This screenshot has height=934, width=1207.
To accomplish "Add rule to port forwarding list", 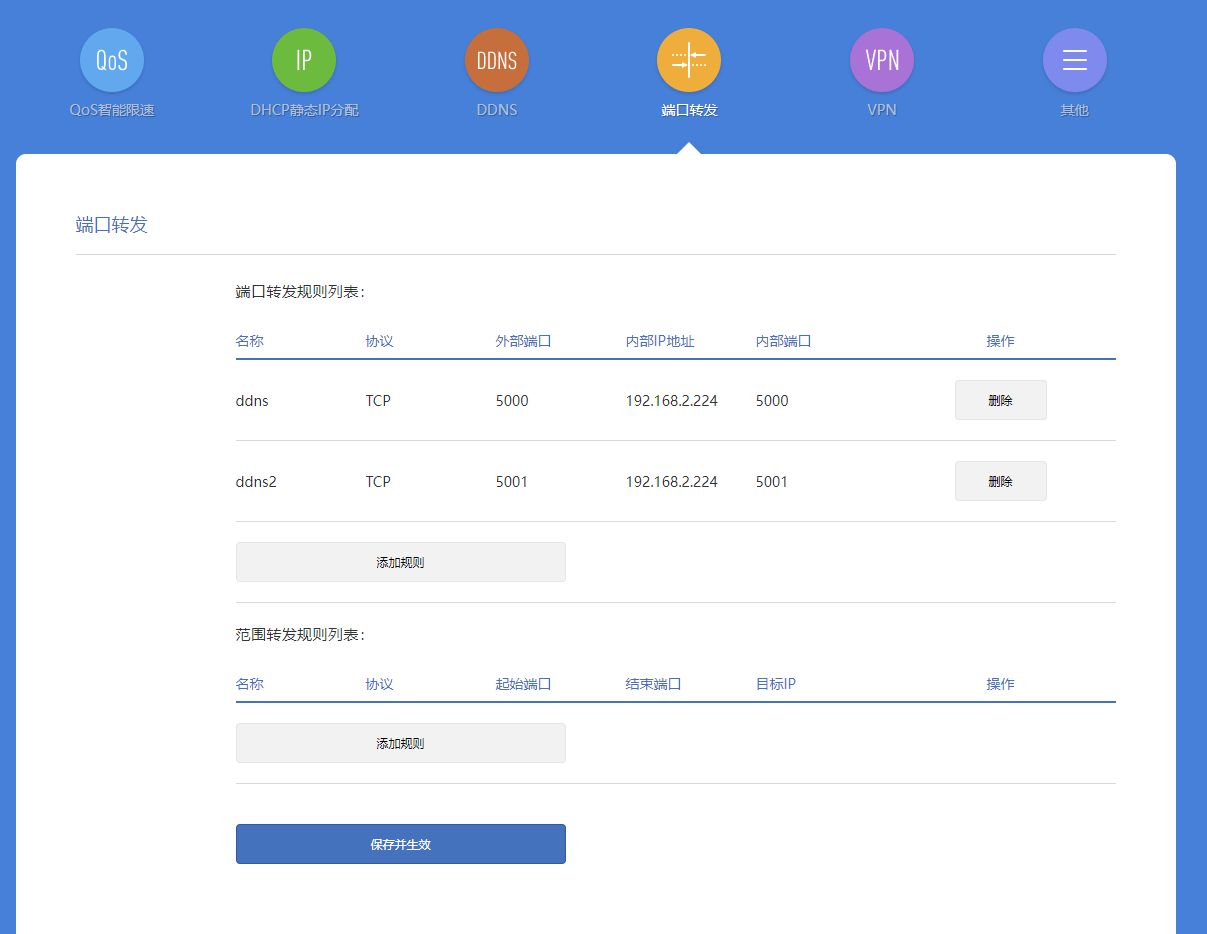I will coord(400,562).
